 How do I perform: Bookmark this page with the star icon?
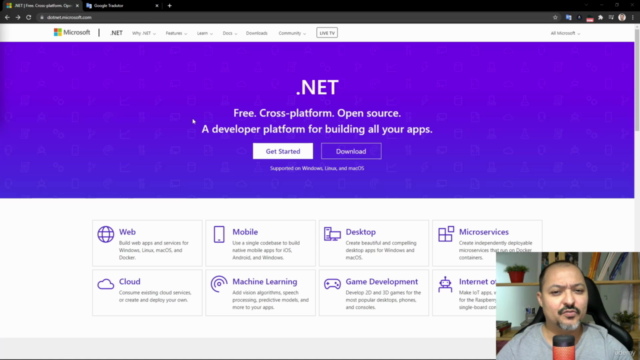click(555, 17)
